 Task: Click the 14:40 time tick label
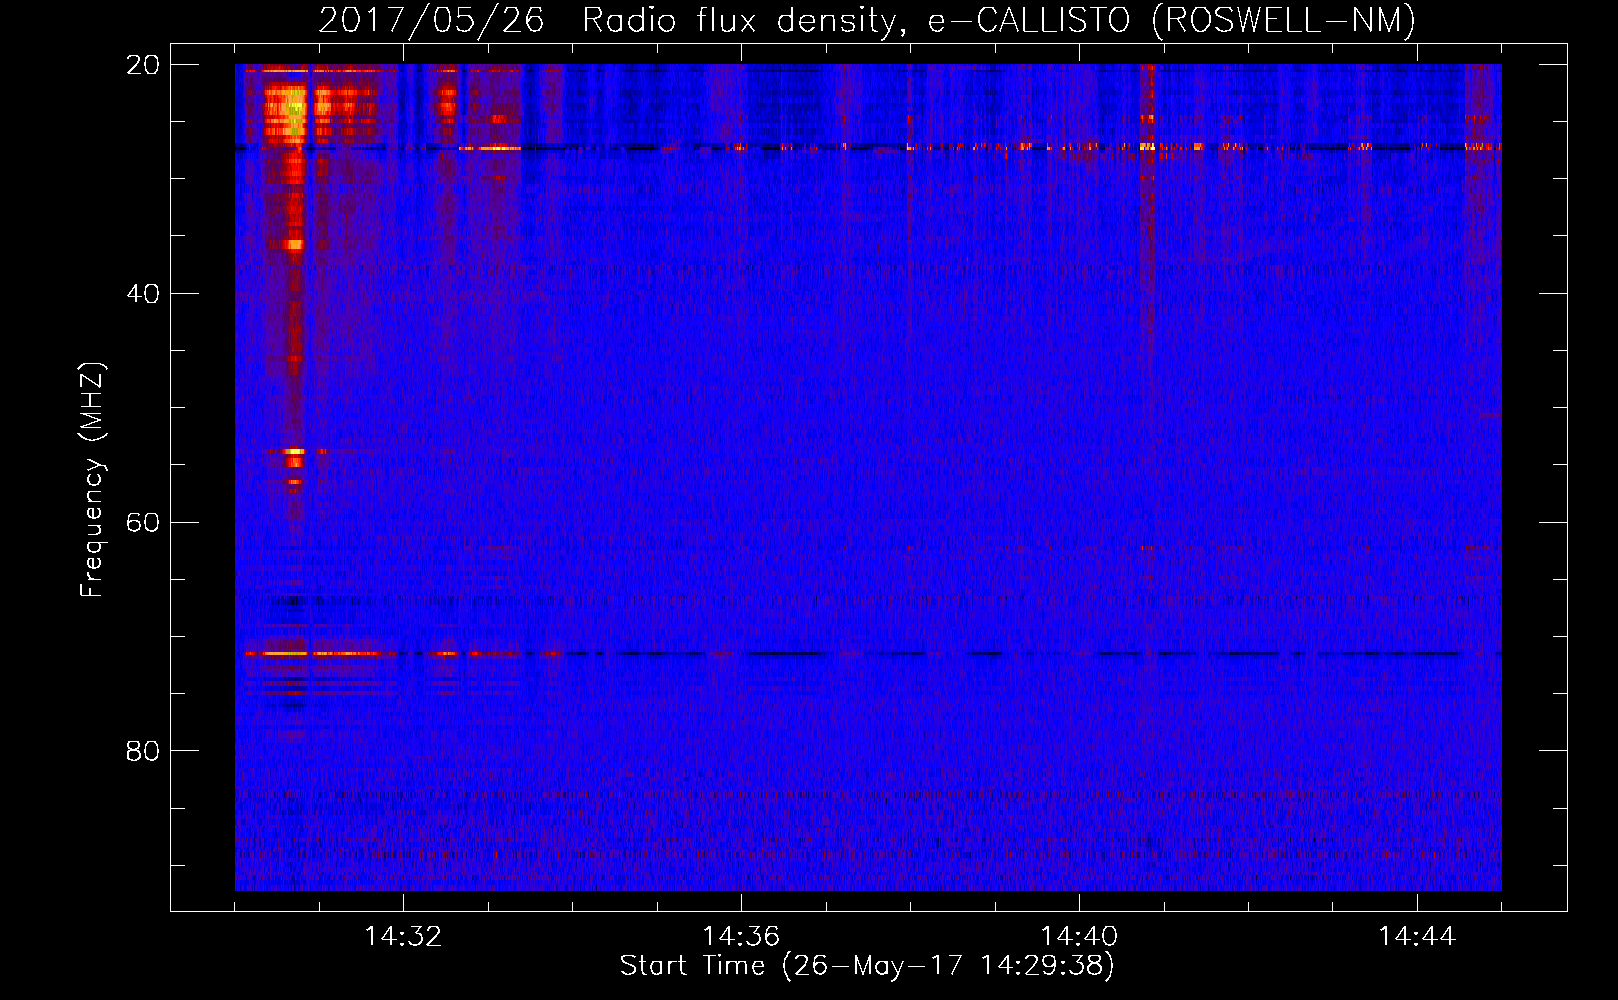[1079, 937]
